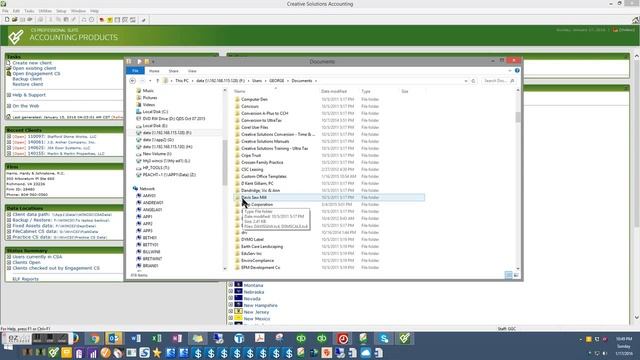Image resolution: width=640 pixels, height=360 pixels.
Task: Click the Refresh icon beside the address bar
Action: pos(473,81)
